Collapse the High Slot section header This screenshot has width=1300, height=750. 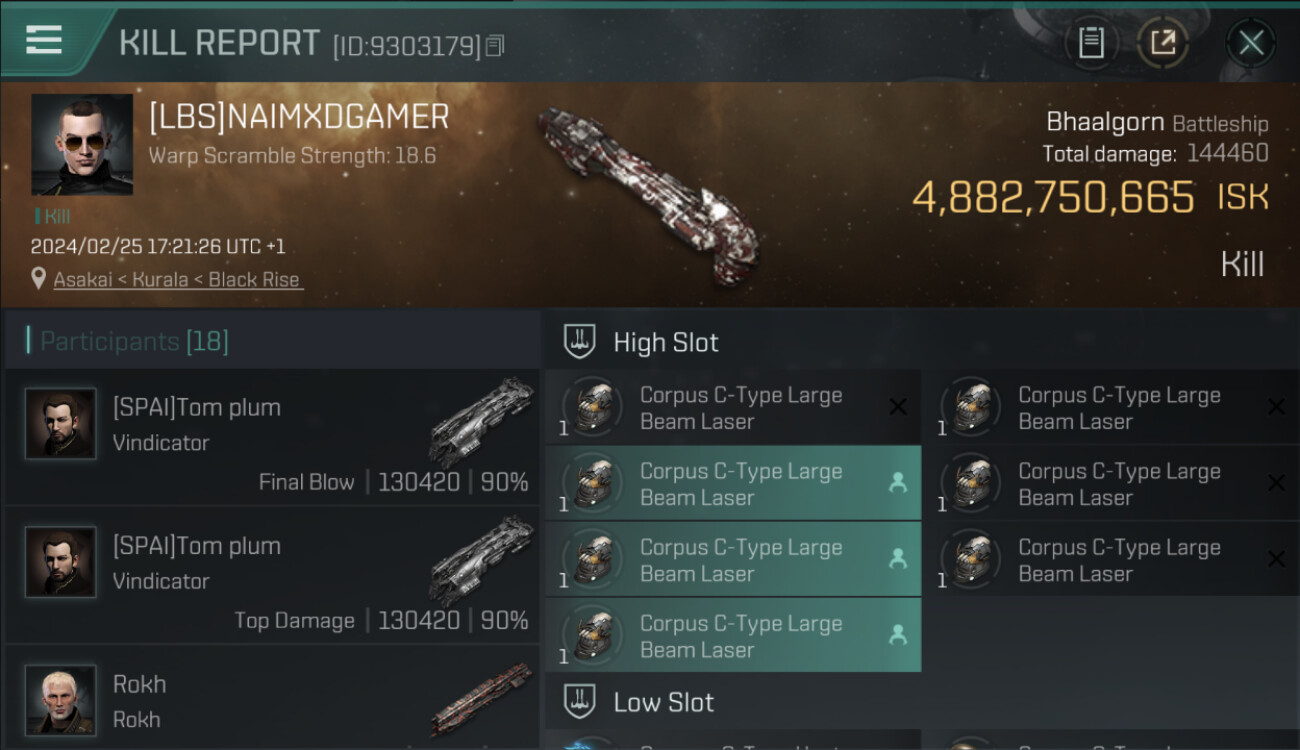(665, 342)
